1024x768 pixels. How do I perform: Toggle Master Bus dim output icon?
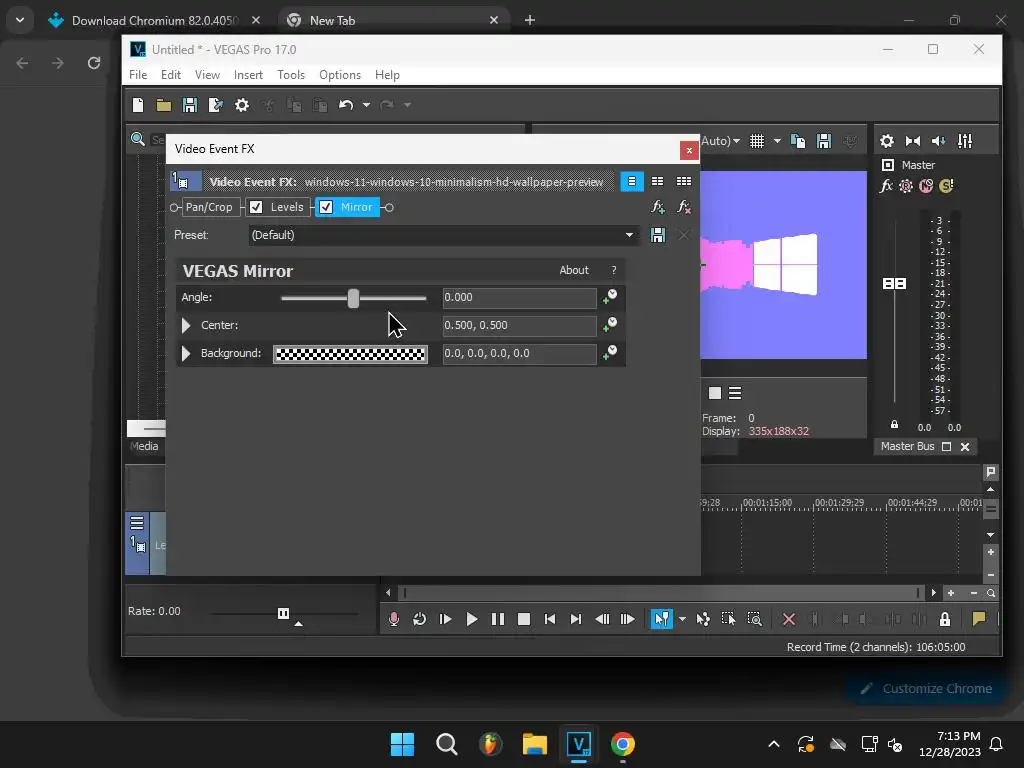938,141
